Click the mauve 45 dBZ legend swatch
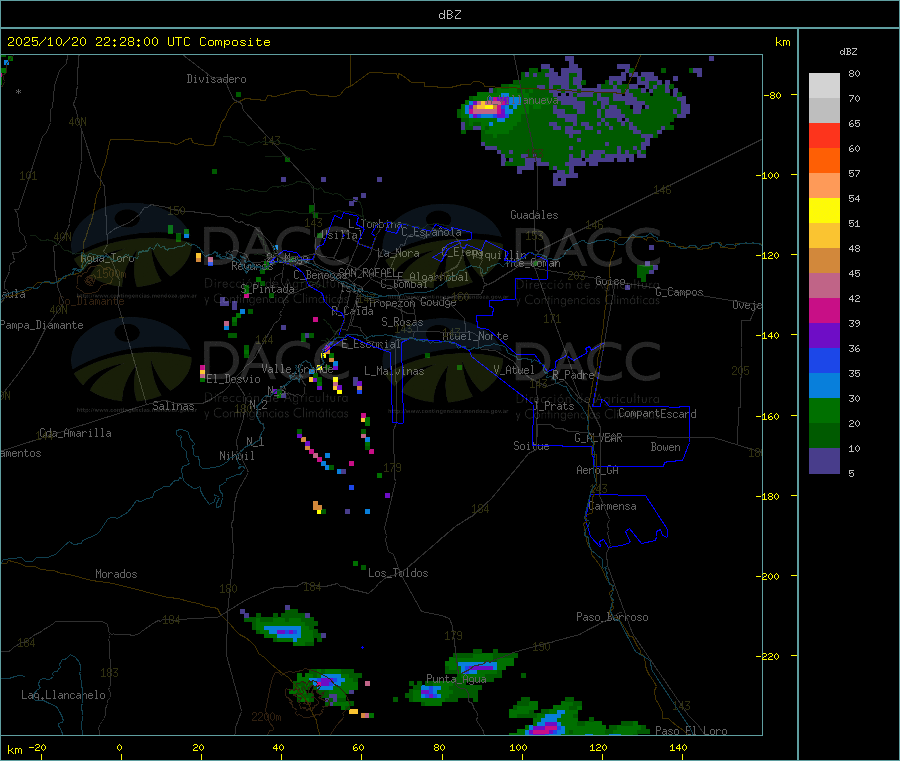The image size is (900, 761). [x=824, y=285]
